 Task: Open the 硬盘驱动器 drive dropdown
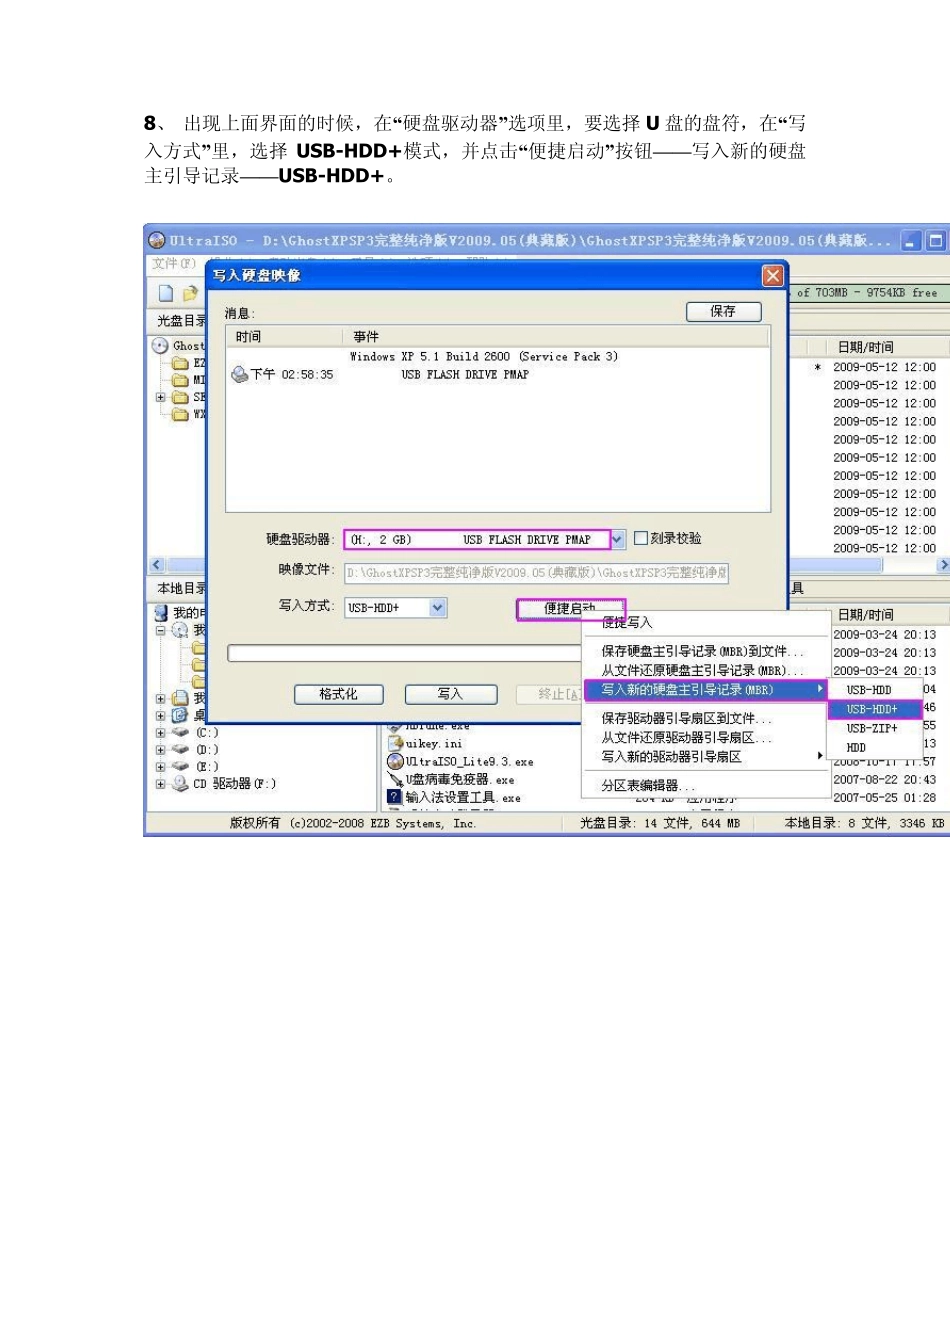[618, 540]
